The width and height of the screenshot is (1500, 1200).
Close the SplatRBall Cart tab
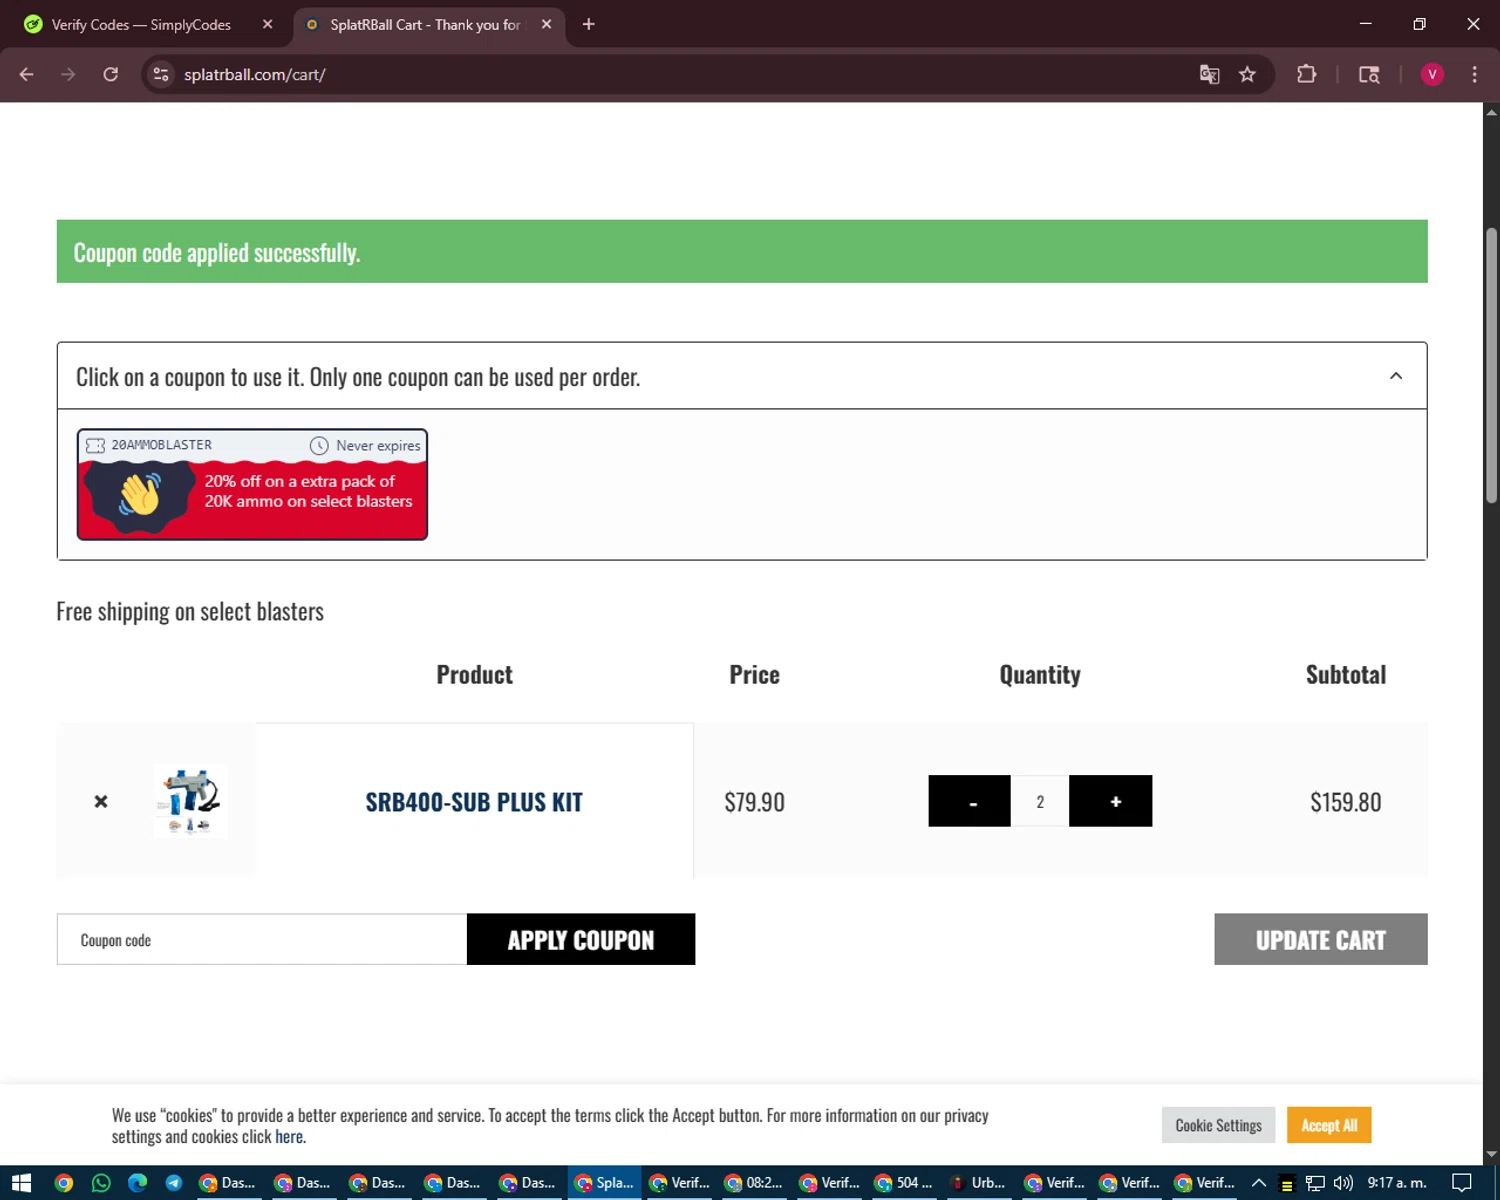546,24
